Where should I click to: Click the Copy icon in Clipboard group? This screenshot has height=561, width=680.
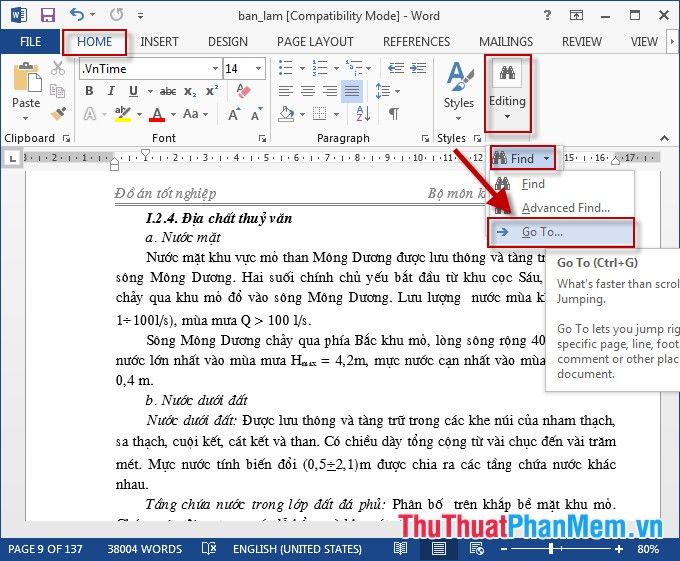(57, 91)
